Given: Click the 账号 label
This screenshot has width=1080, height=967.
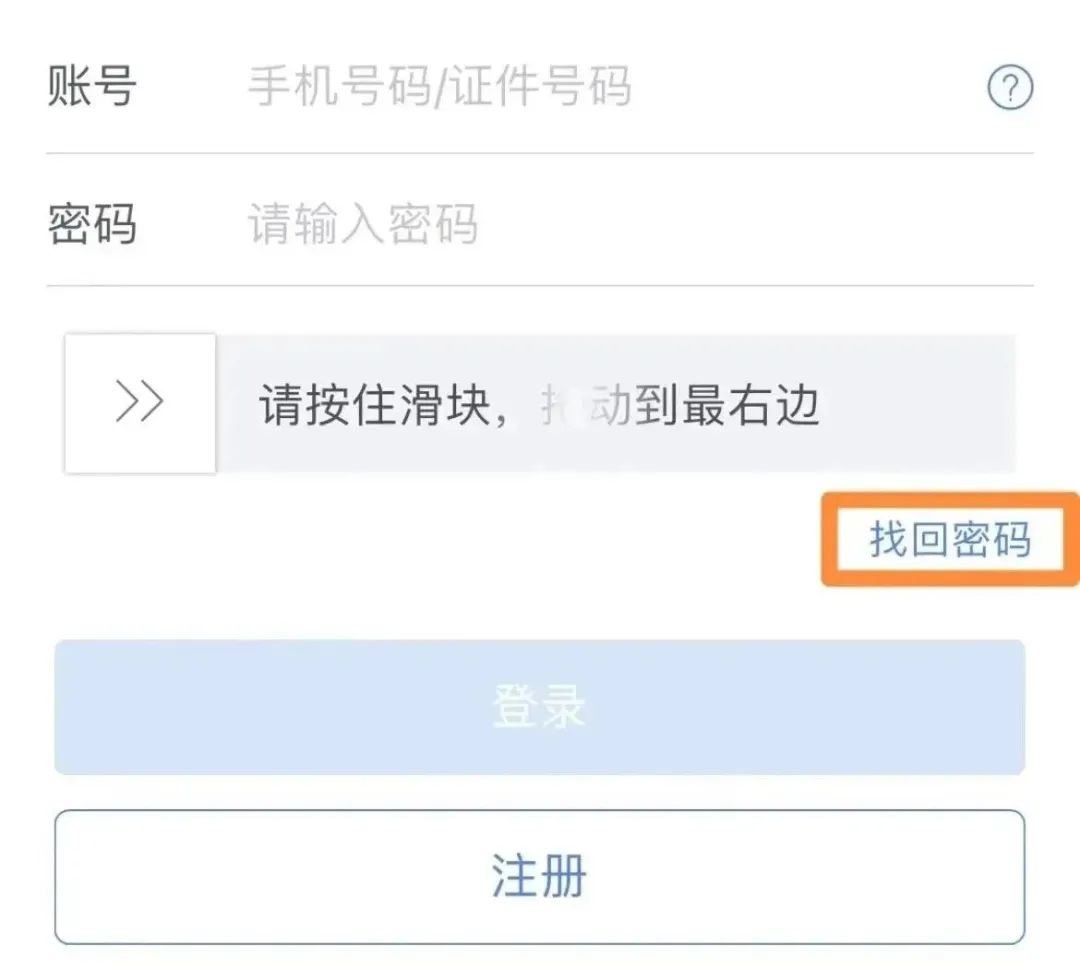Looking at the screenshot, I should pyautogui.click(x=92, y=86).
